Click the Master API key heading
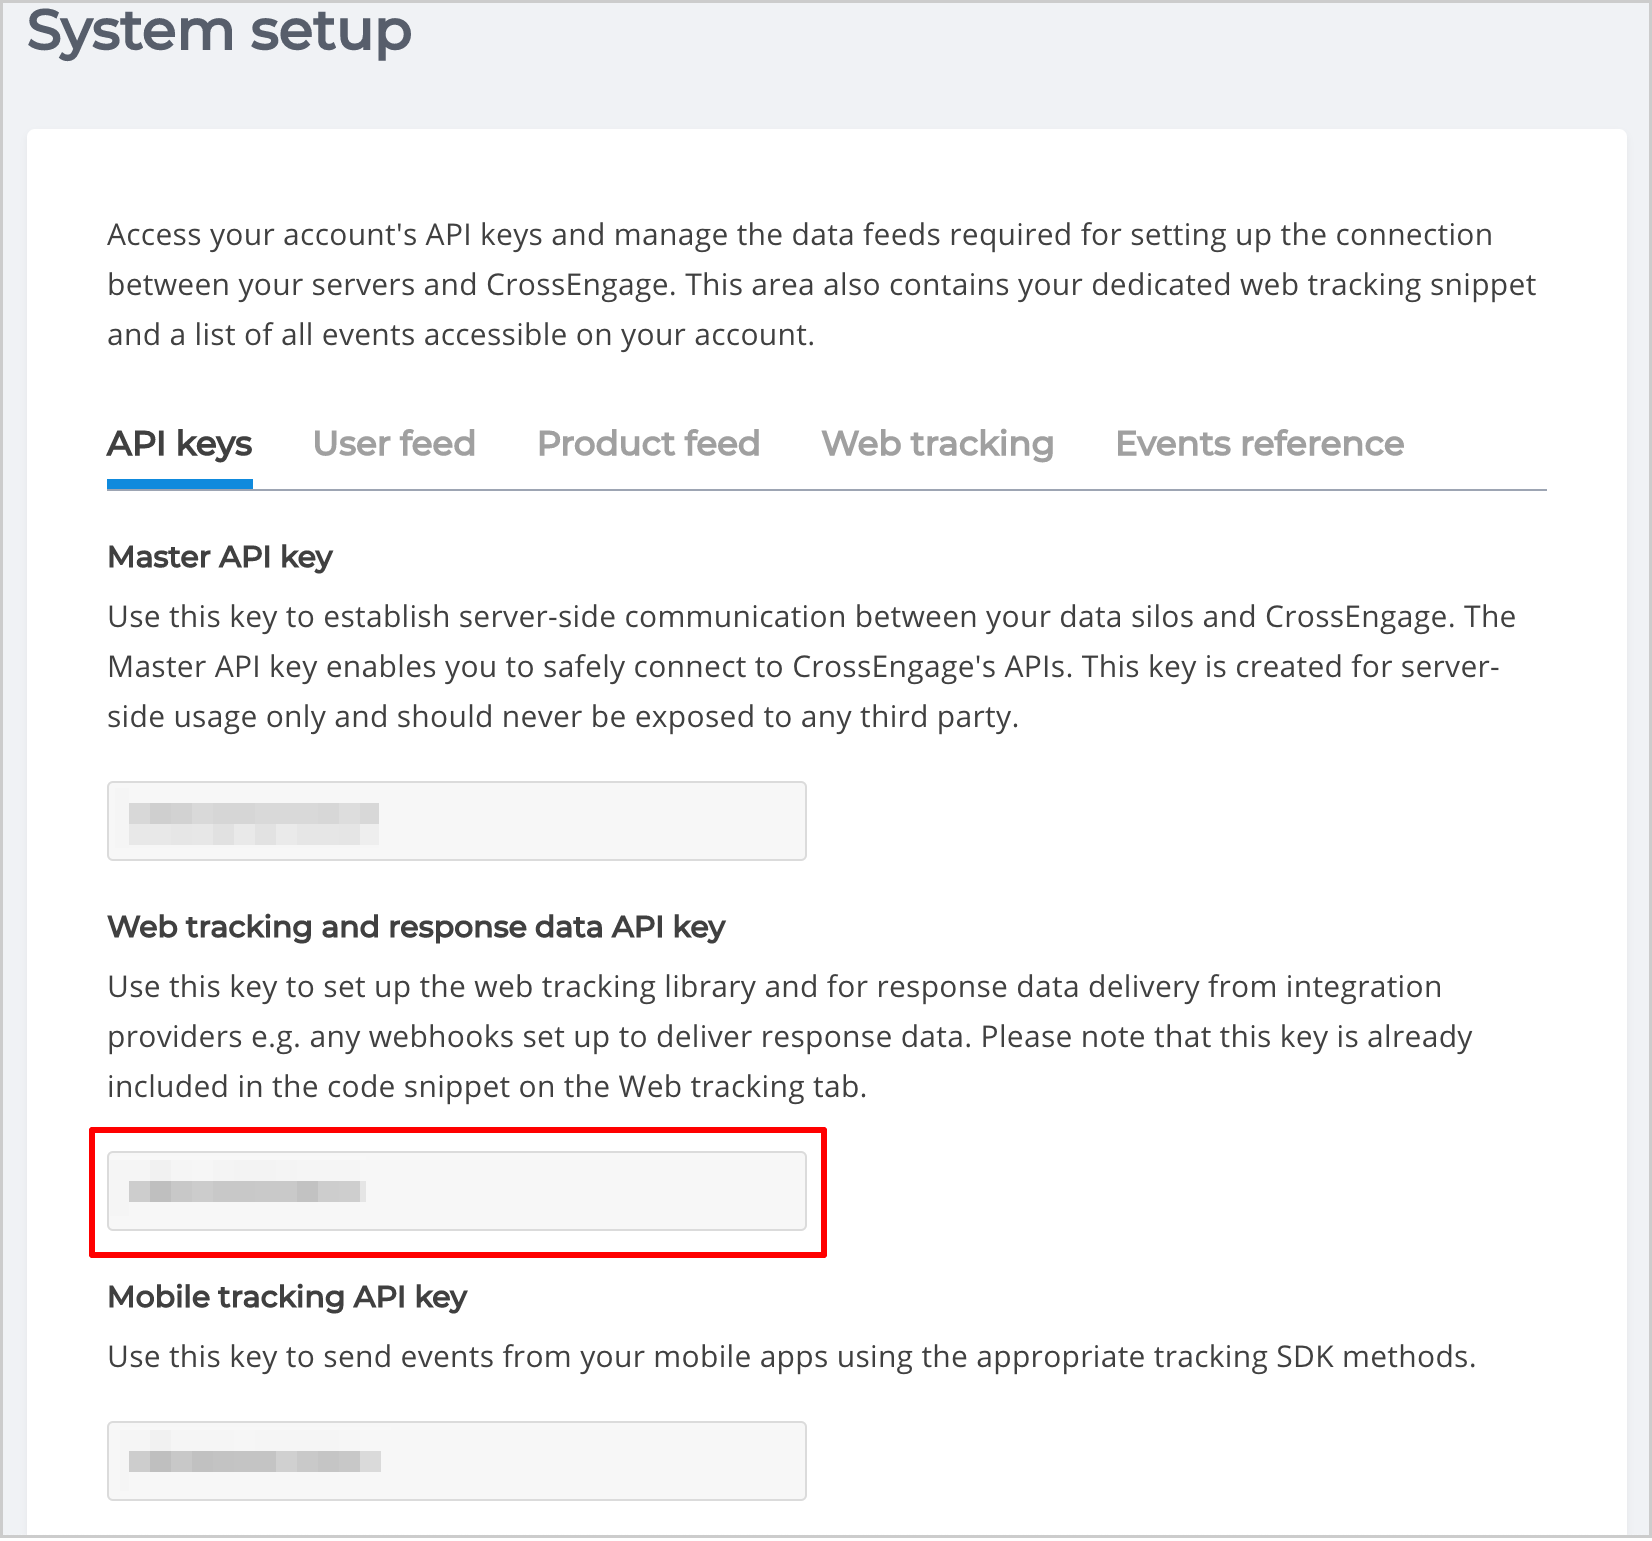1652x1541 pixels. (x=220, y=557)
